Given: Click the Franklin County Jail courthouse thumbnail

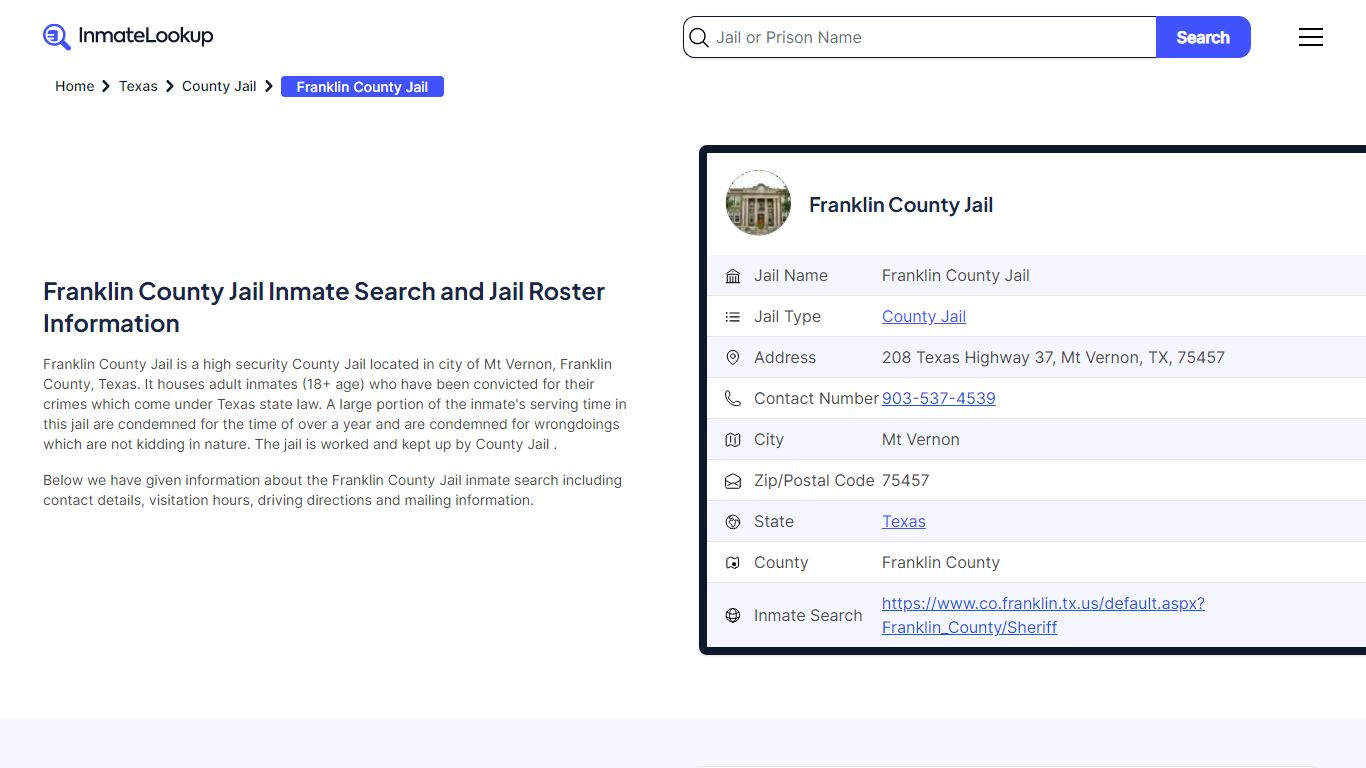Looking at the screenshot, I should (758, 203).
